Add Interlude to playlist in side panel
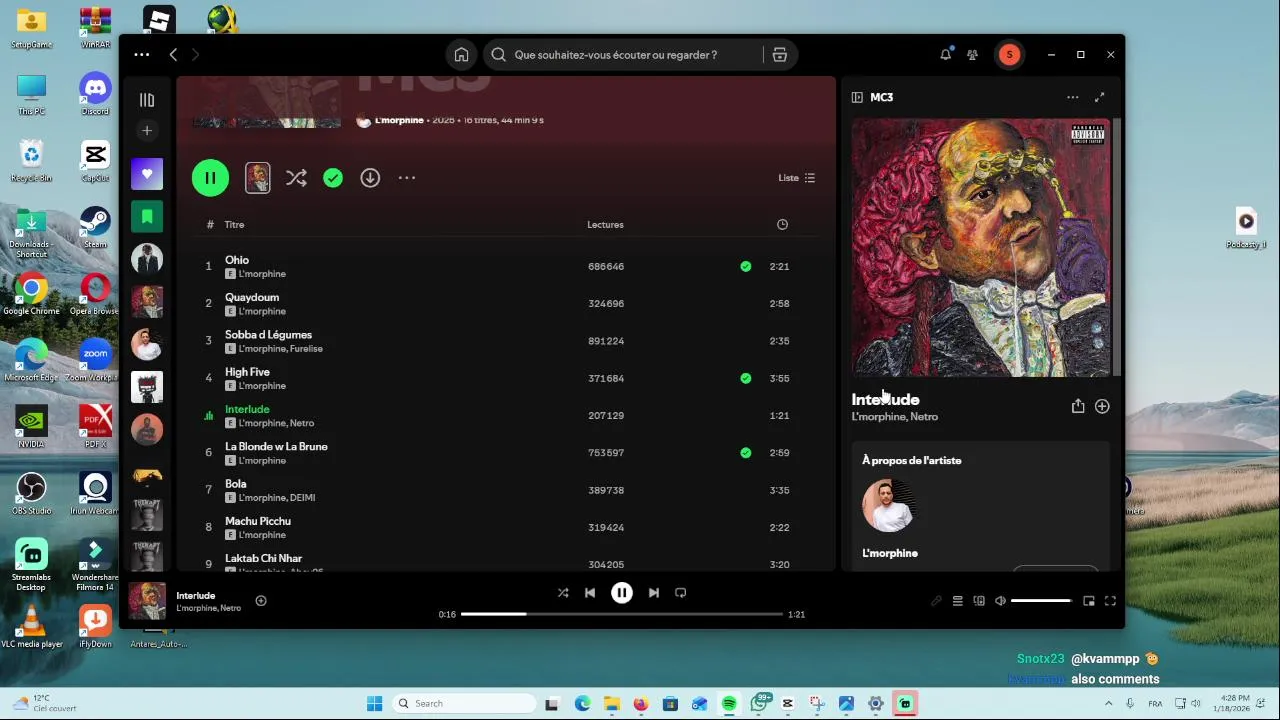 [1102, 406]
